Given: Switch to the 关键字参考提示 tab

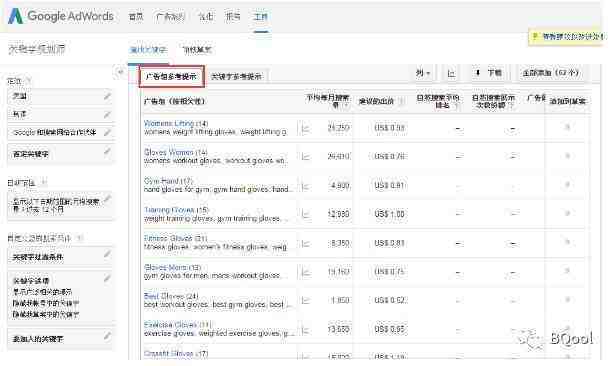Looking at the screenshot, I should click(x=236, y=76).
